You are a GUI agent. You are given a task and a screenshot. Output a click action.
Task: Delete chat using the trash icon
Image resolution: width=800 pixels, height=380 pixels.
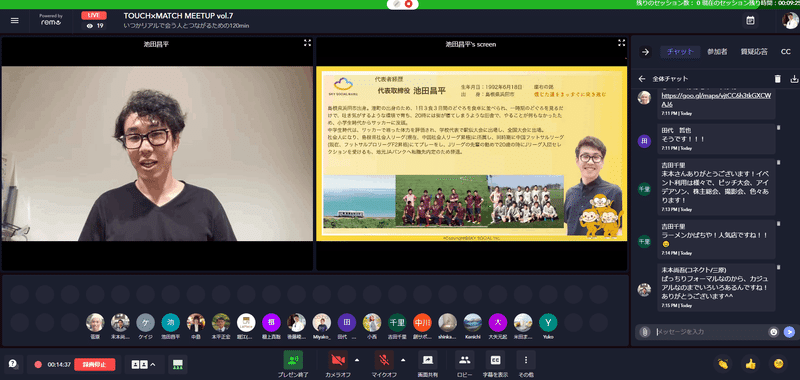[778, 79]
